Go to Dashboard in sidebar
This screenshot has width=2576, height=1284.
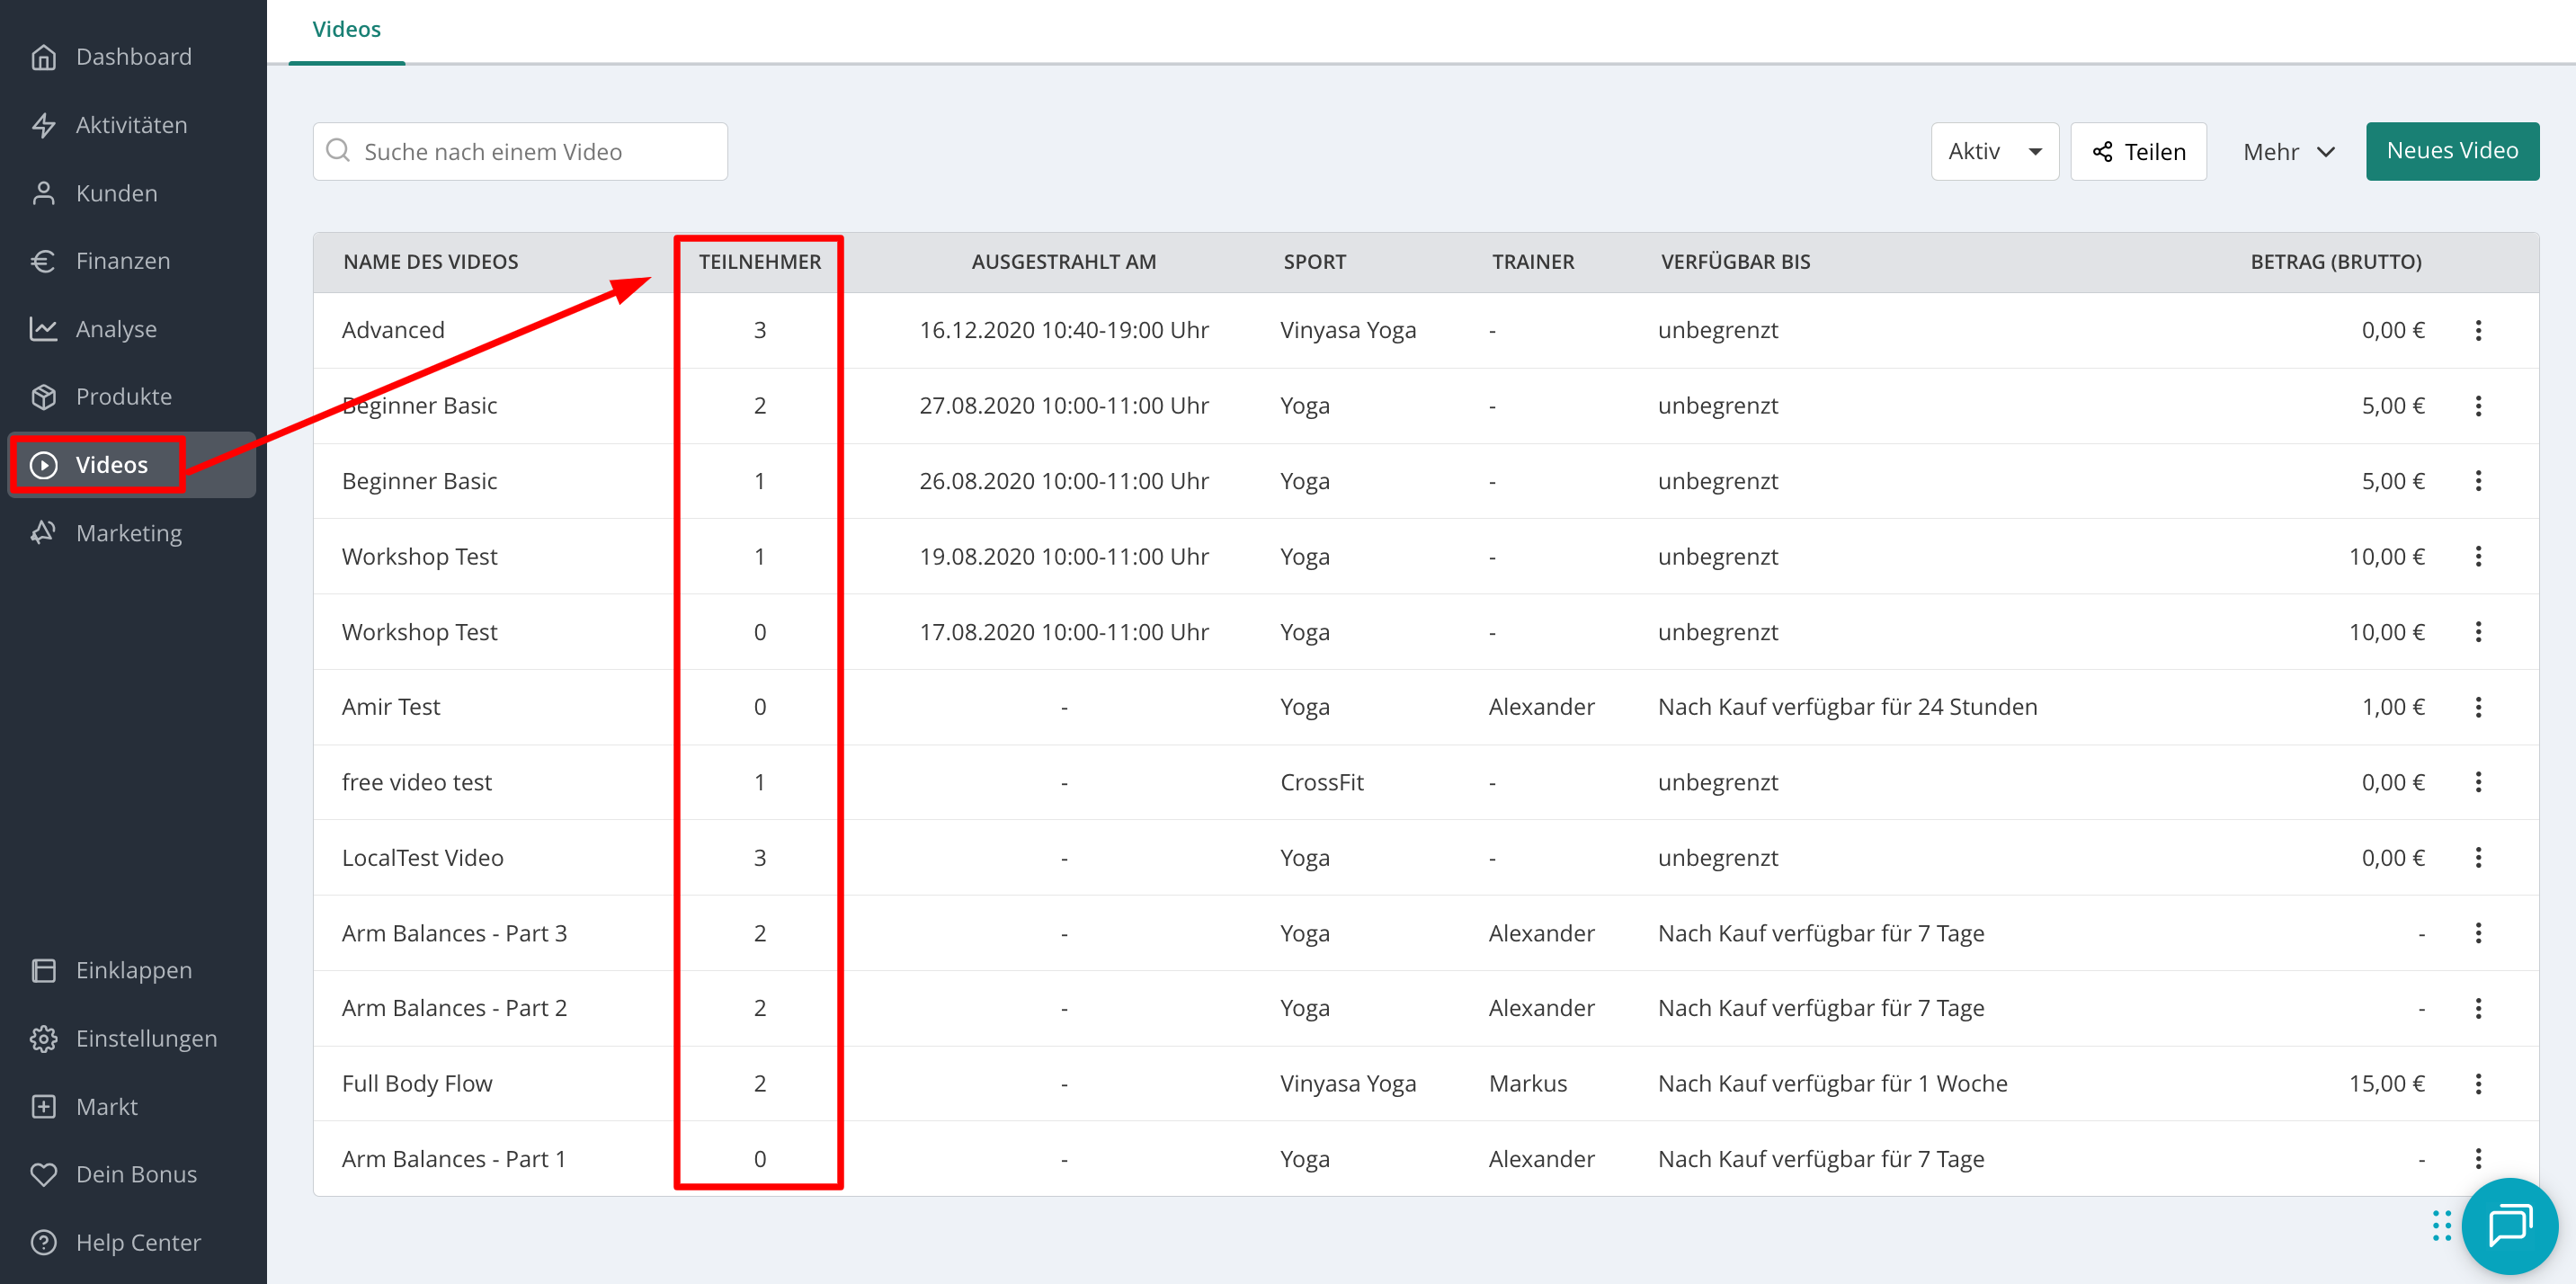point(133,57)
